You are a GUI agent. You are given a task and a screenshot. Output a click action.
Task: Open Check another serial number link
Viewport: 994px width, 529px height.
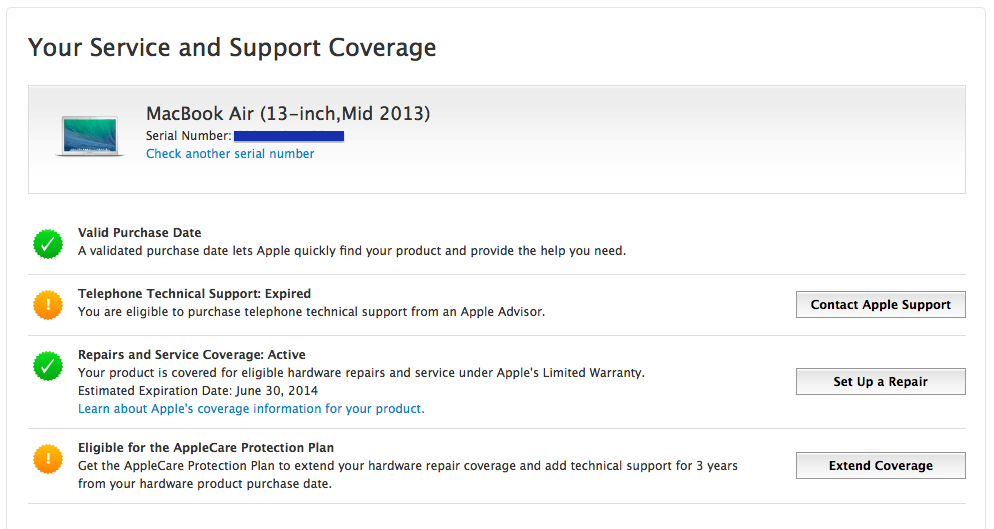point(230,153)
